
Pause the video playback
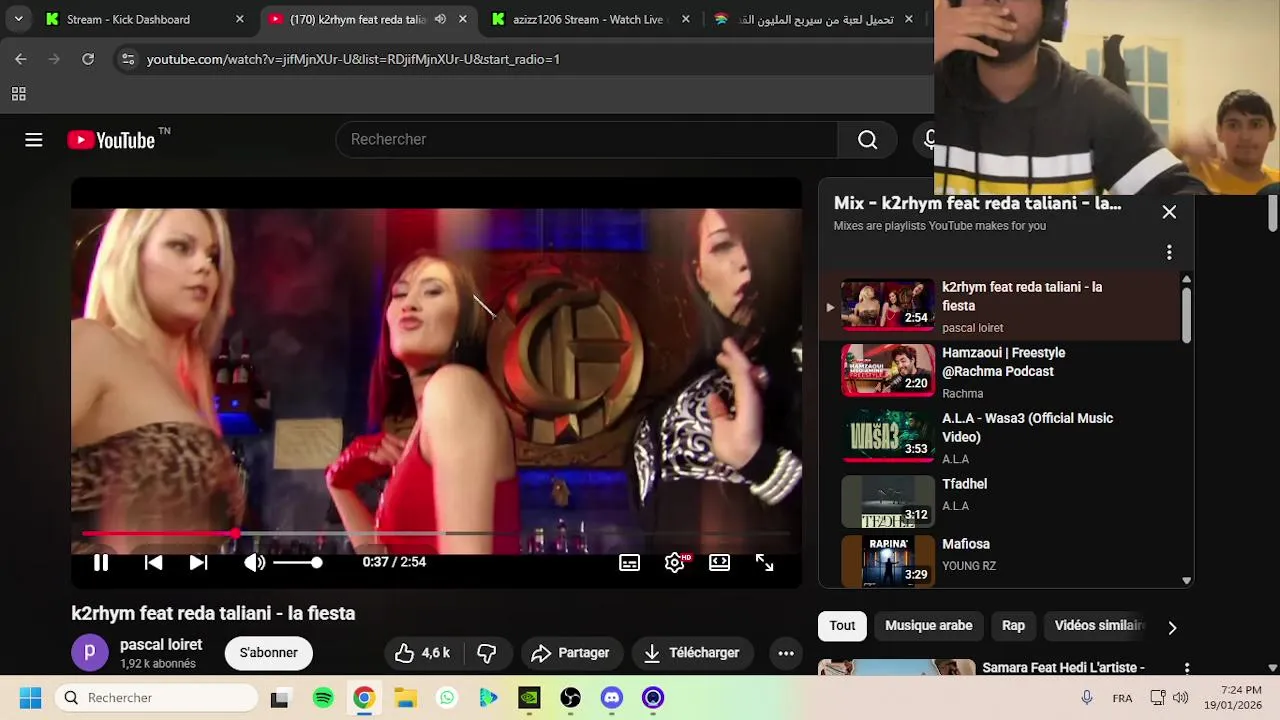101,562
